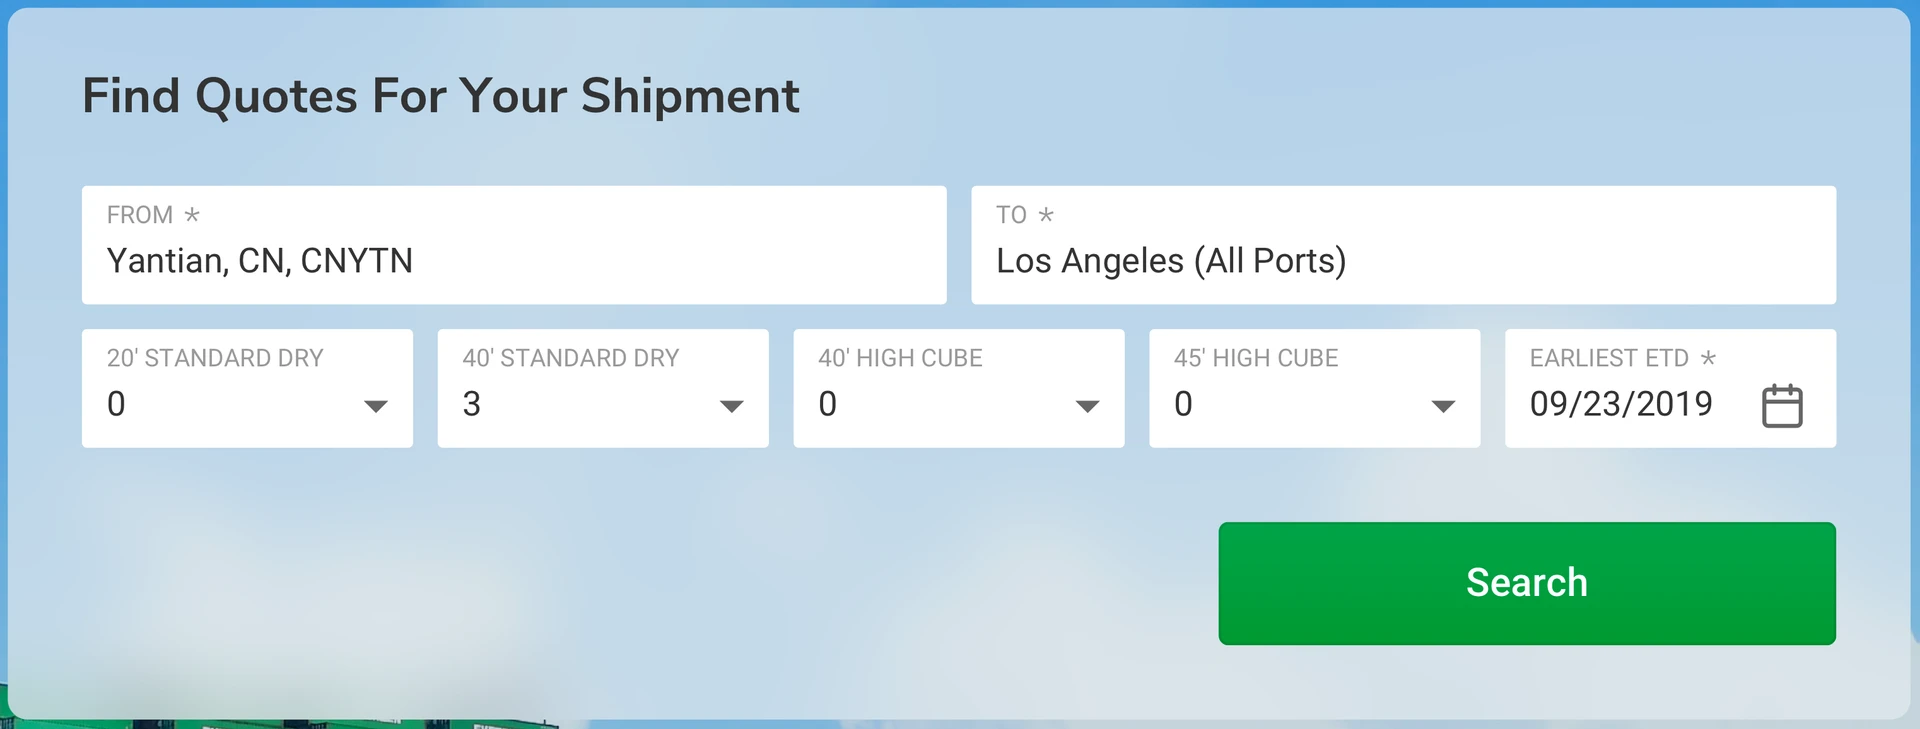Screen dimensions: 1920x729
Task: Select the 40' HIGH CUBE label text
Action: pos(900,358)
